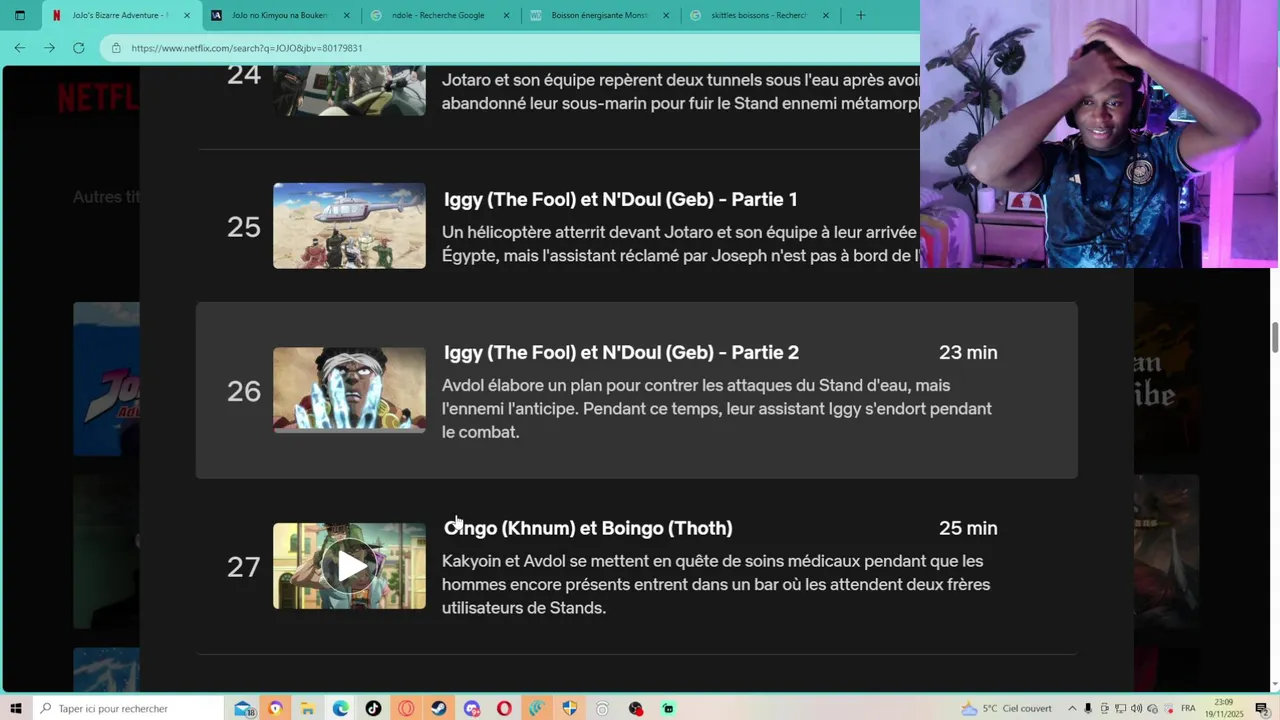Viewport: 1280px width, 720px height.
Task: Open the clock showing 23:09
Action: (x=1224, y=708)
